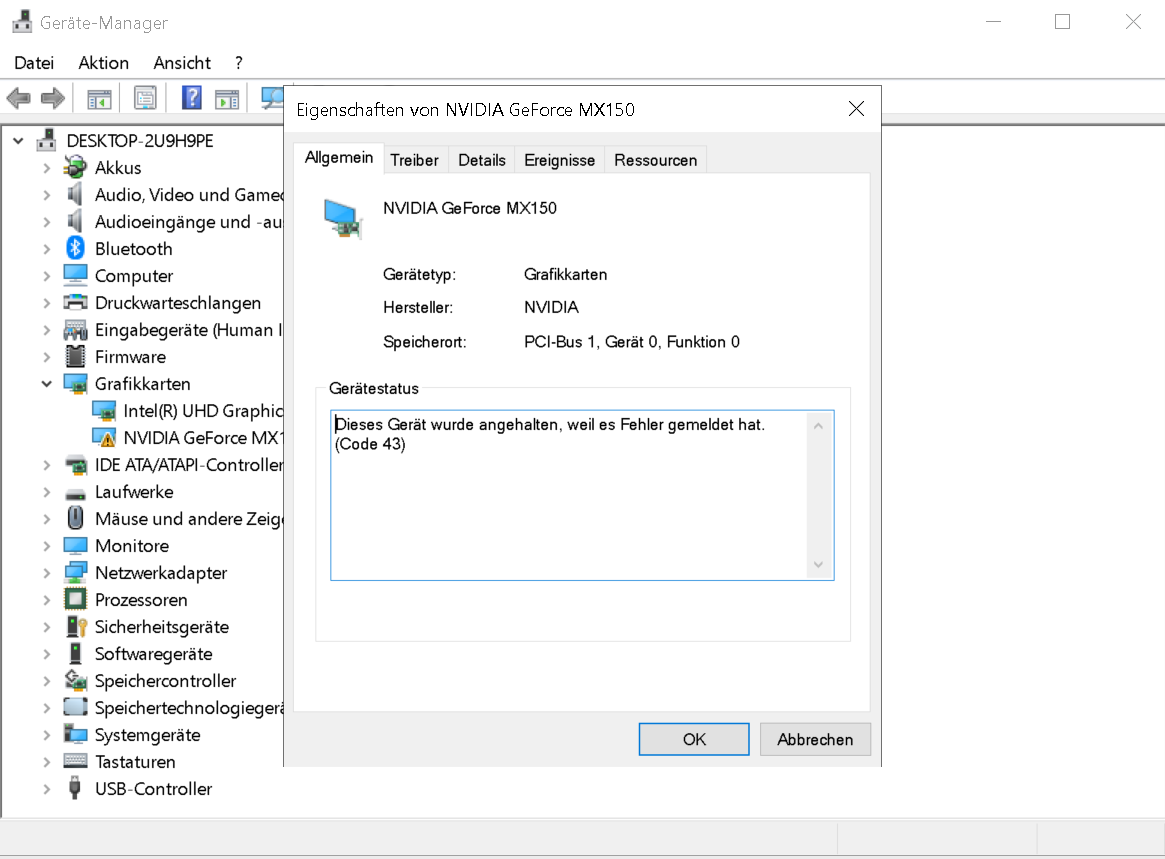Open the Aktion menu
The height and width of the screenshot is (859, 1165).
103,63
